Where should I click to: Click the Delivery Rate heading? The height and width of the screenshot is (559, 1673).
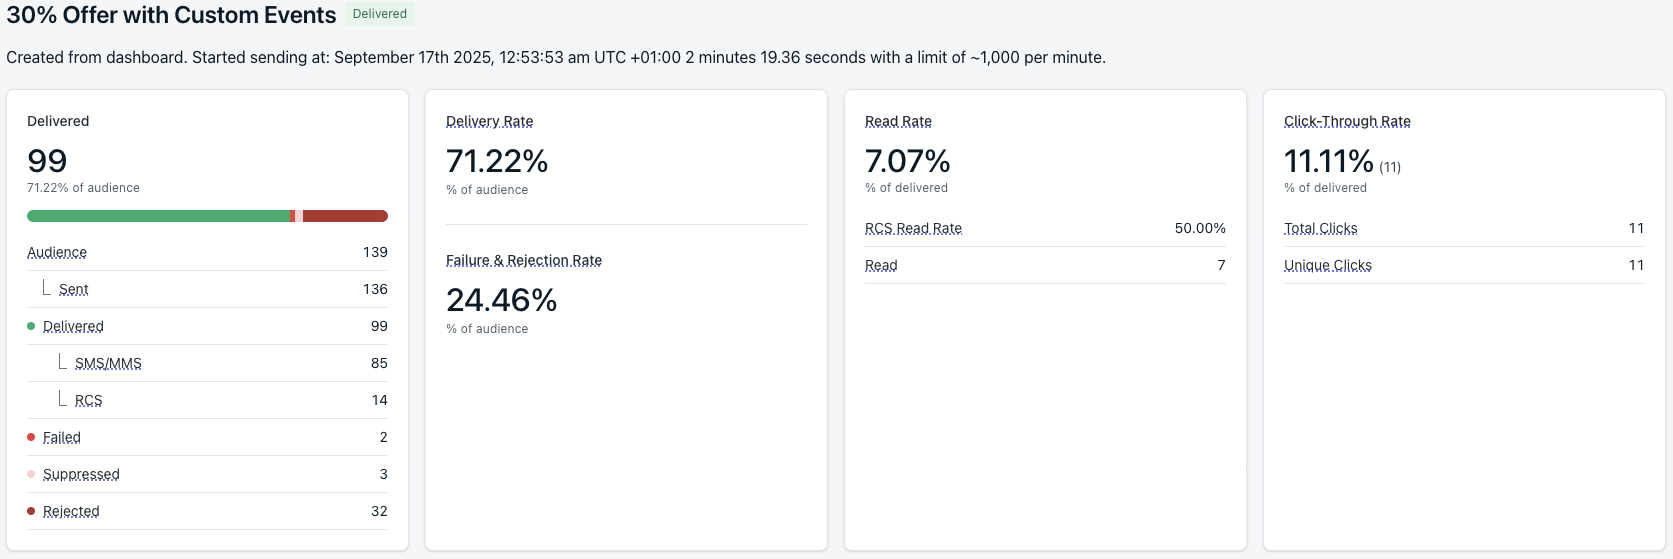click(x=489, y=121)
